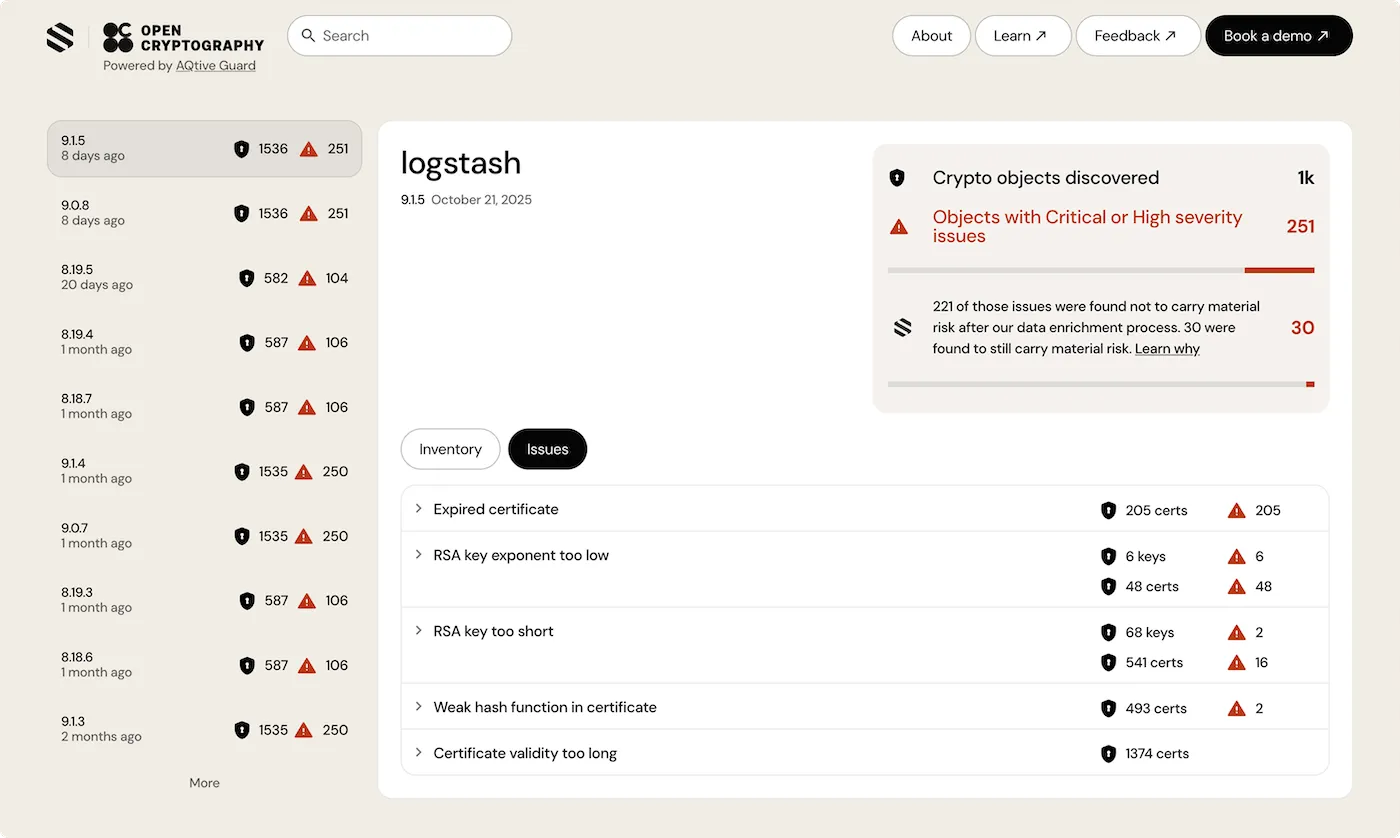Click the warning triangle in the 8.19.3 row
Viewport: 1400px width, 838px height.
[x=307, y=601]
